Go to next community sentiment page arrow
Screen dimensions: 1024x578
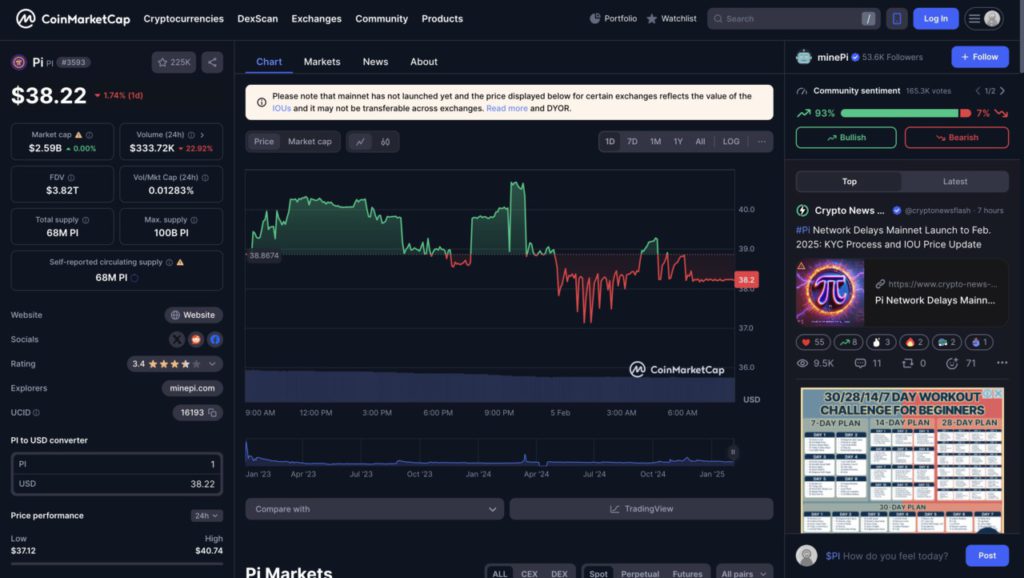tap(1002, 91)
